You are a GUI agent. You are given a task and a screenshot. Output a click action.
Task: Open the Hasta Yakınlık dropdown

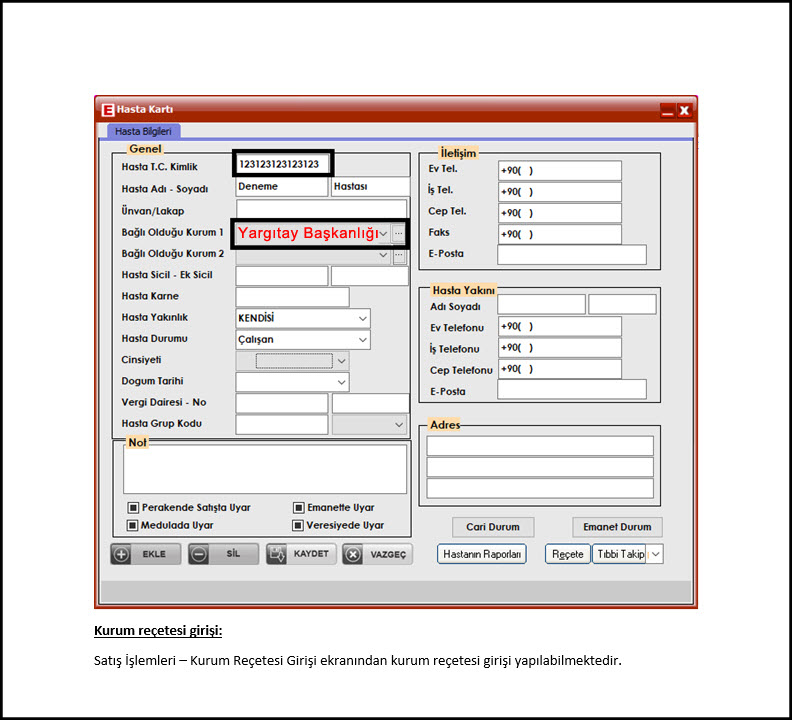point(363,318)
